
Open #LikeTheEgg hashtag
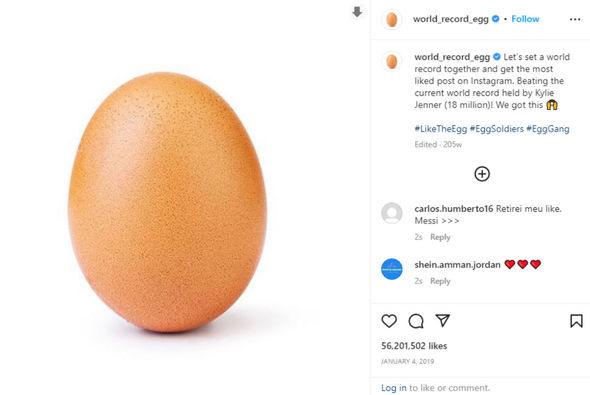441,129
